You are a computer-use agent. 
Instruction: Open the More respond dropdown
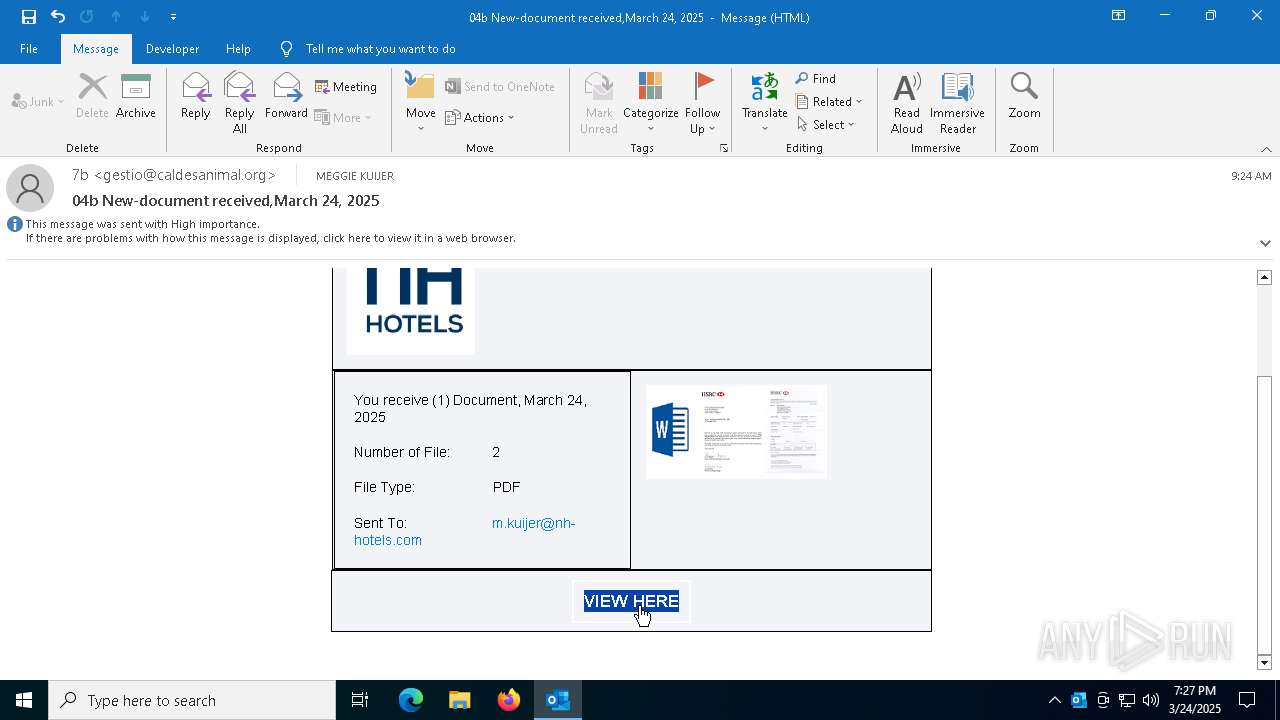344,117
